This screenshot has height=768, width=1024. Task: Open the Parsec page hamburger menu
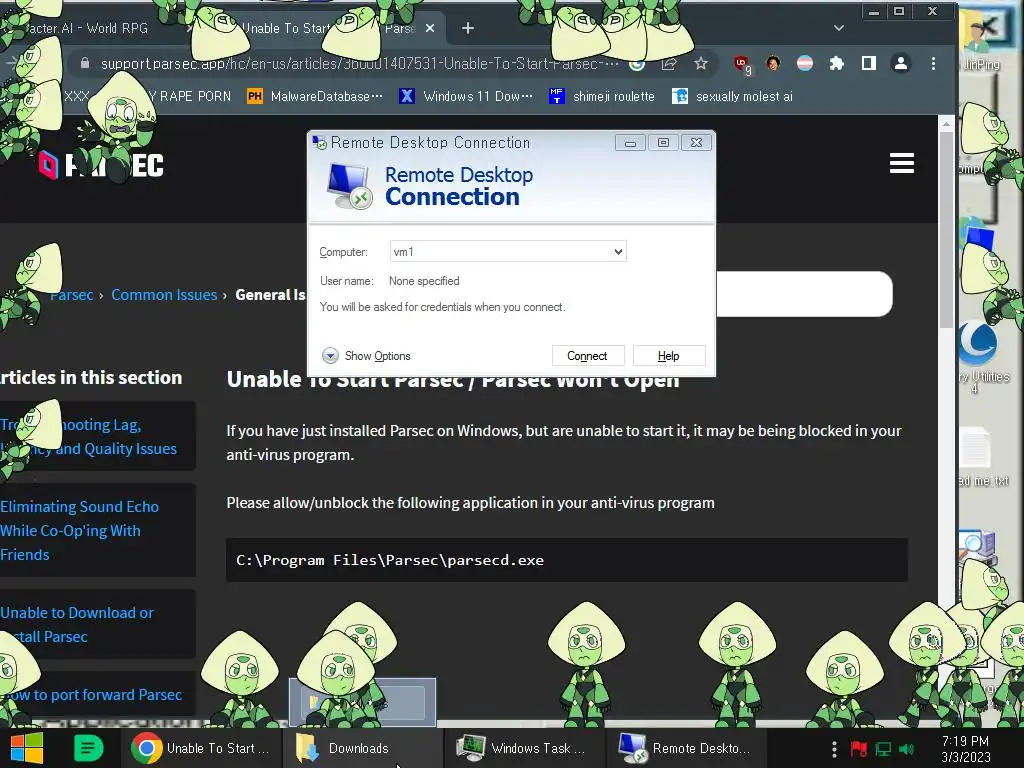tap(902, 163)
